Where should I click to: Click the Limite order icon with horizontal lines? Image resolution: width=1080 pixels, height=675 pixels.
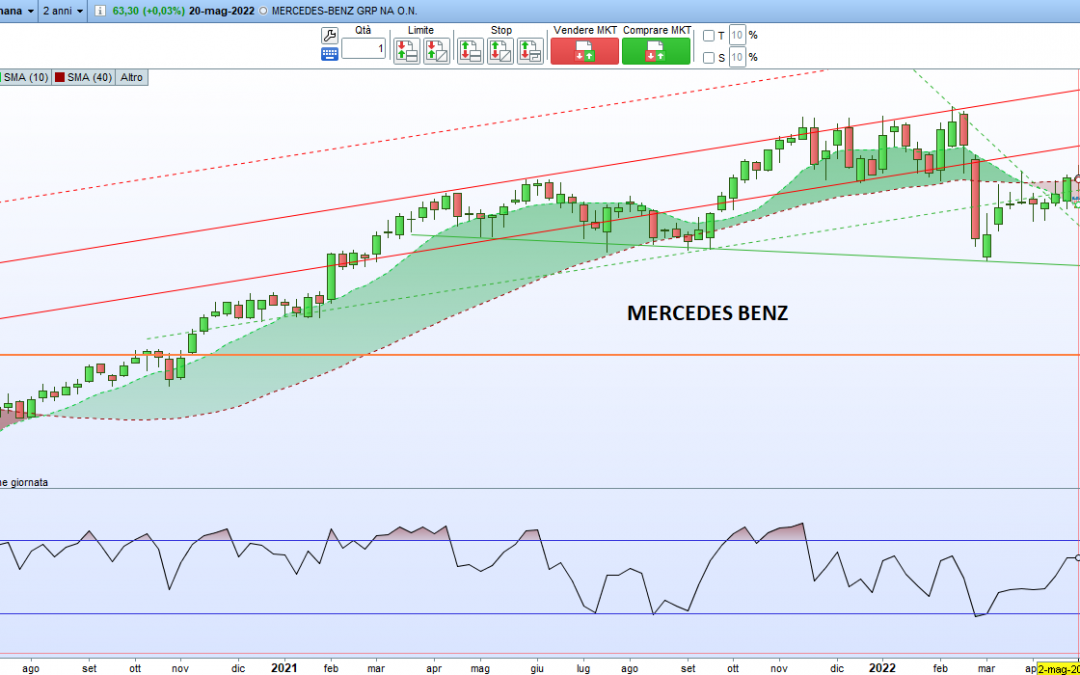click(406, 51)
